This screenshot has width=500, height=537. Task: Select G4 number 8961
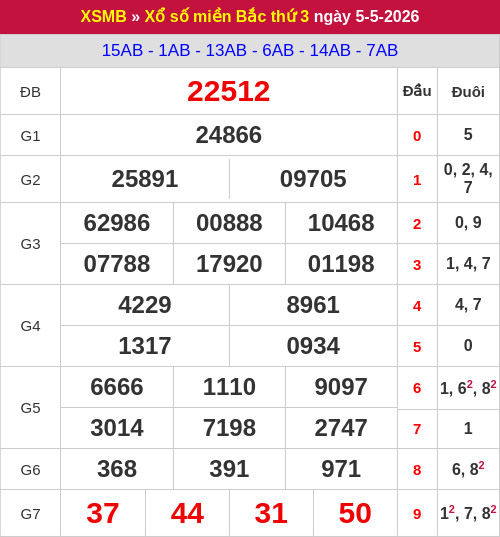click(x=313, y=304)
